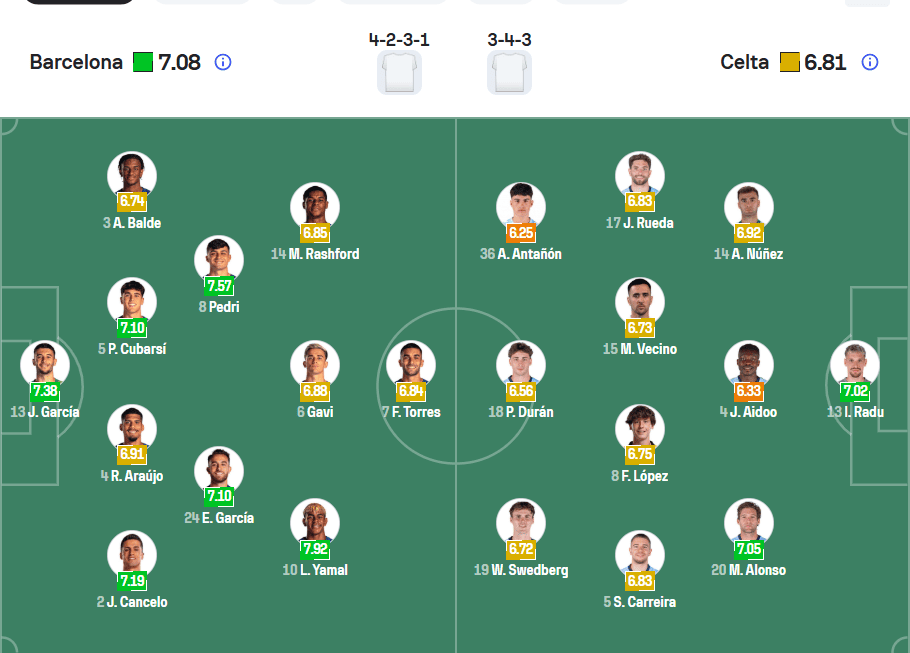Viewport: 910px width, 653px height.
Task: Select M. Vecino's player avatar
Action: tap(640, 298)
